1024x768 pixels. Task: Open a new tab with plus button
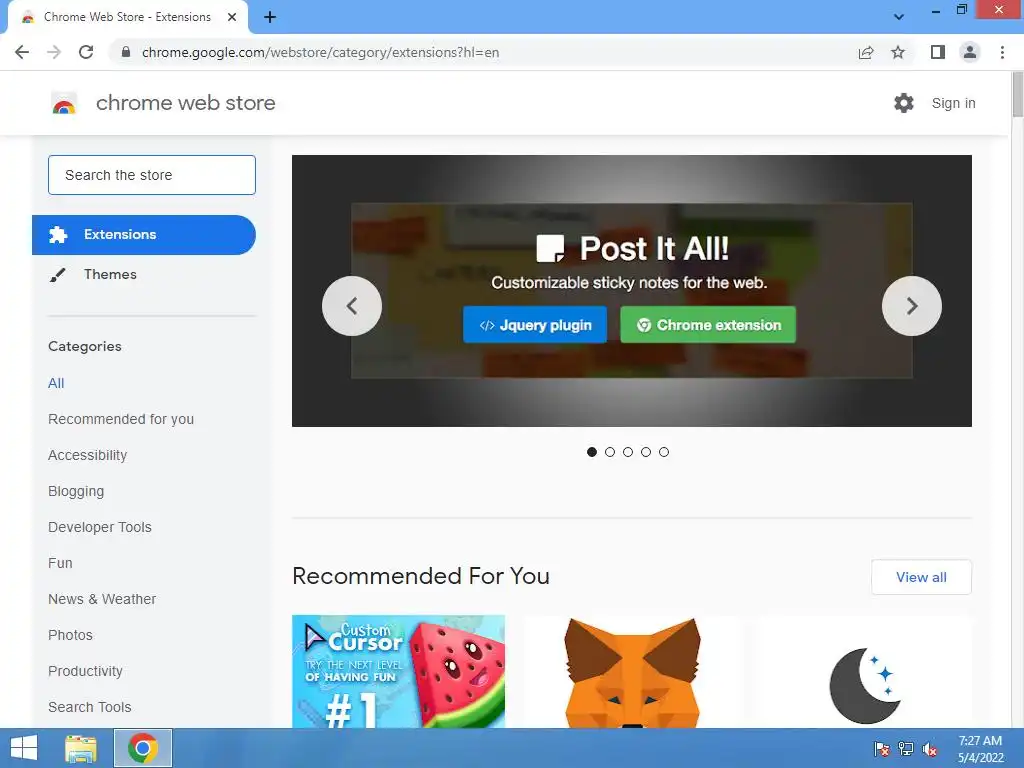270,17
